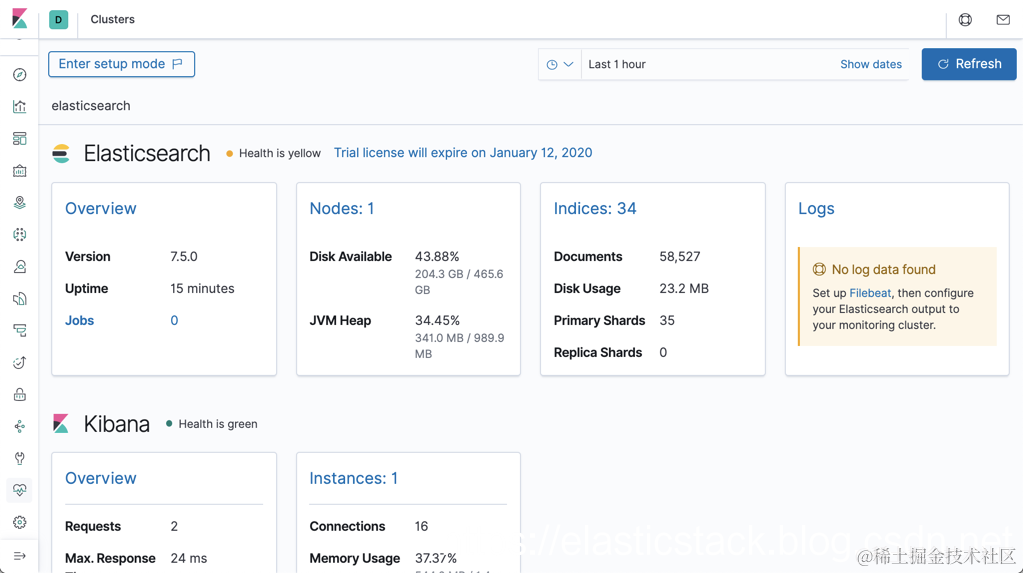Open Maps via the sidebar location pin icon
Image resolution: width=1023 pixels, height=573 pixels.
pos(20,202)
